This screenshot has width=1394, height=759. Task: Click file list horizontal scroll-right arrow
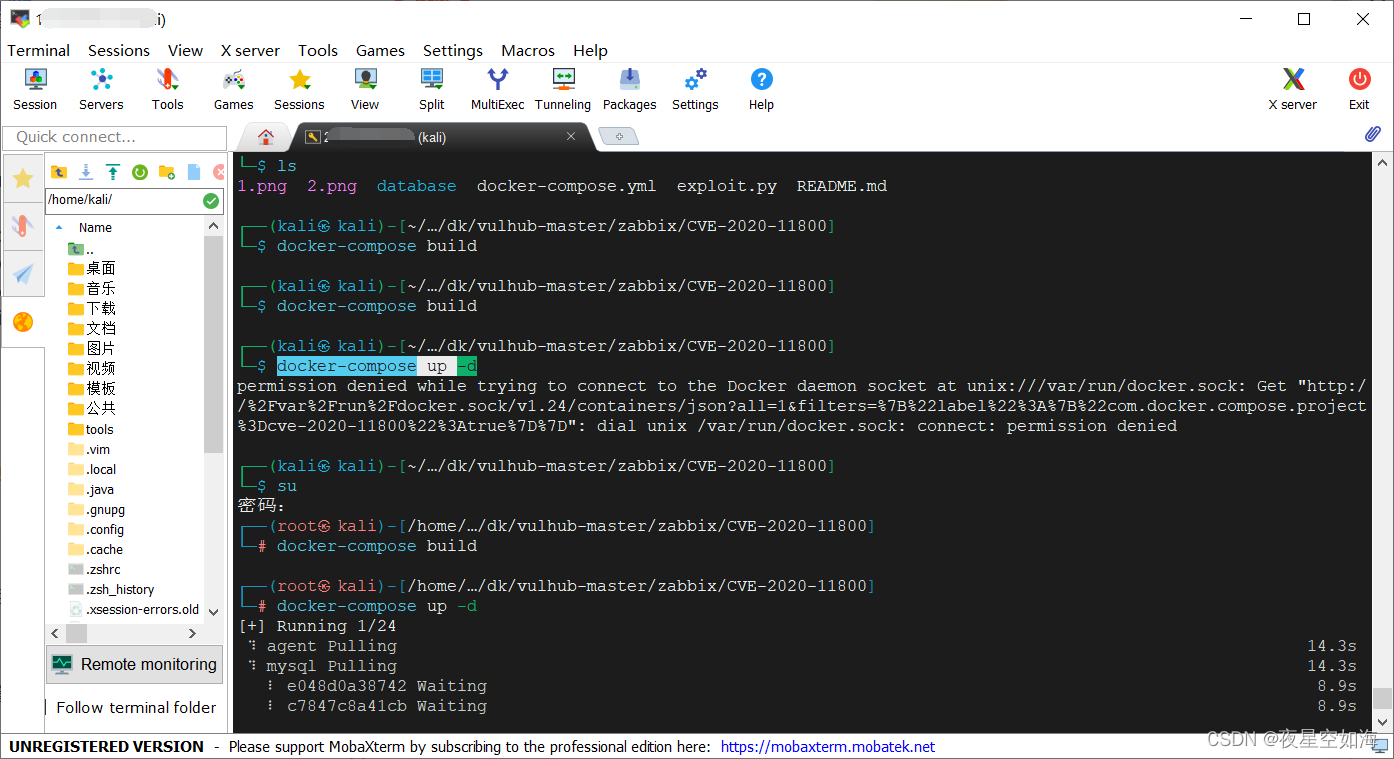[193, 633]
